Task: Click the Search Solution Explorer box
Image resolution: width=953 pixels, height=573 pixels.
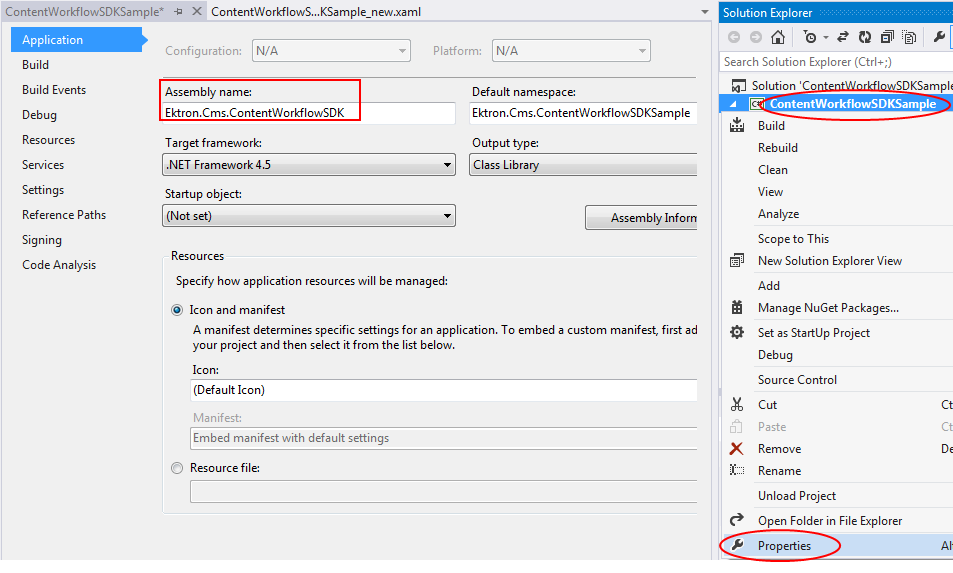Action: click(x=836, y=62)
